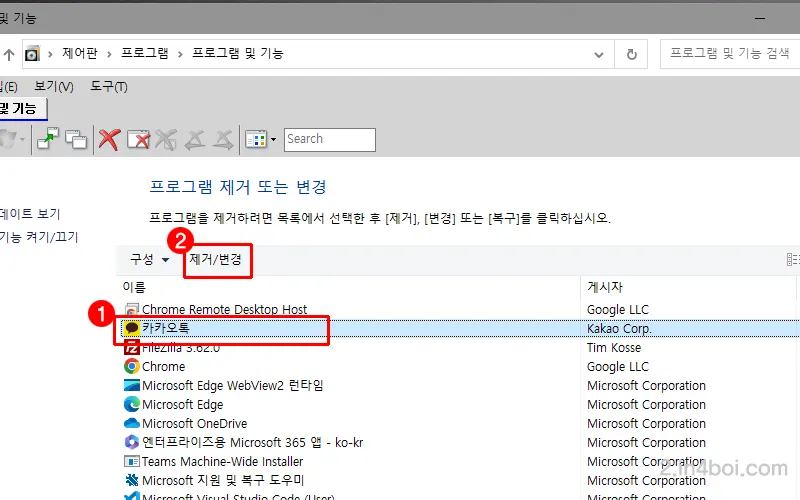This screenshot has width=800, height=500.
Task: Select Microsoft 지원 및 복구 도우미 row
Action: point(459,480)
